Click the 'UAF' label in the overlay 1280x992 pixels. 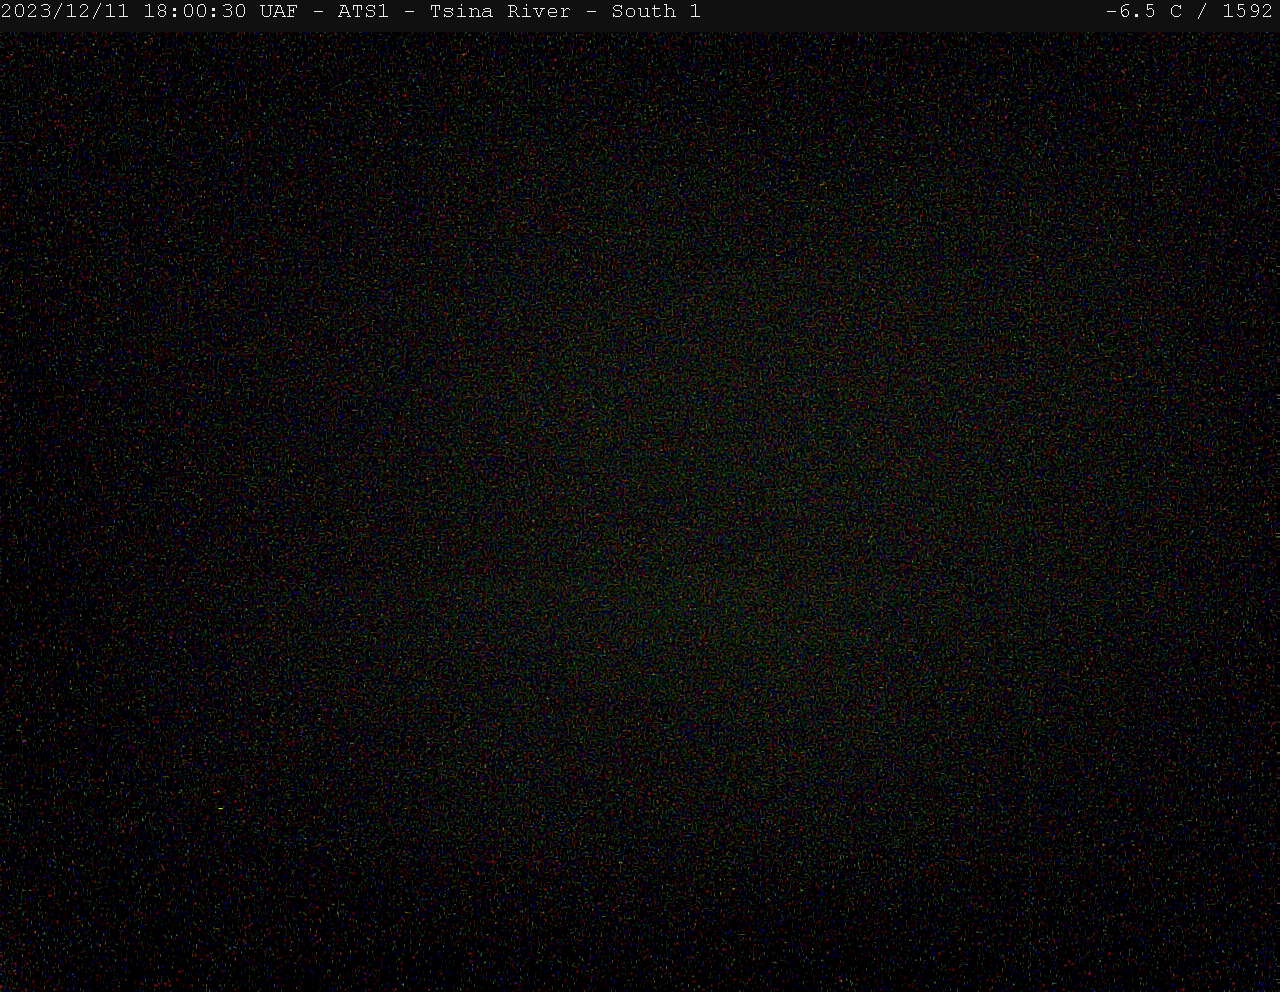point(278,12)
